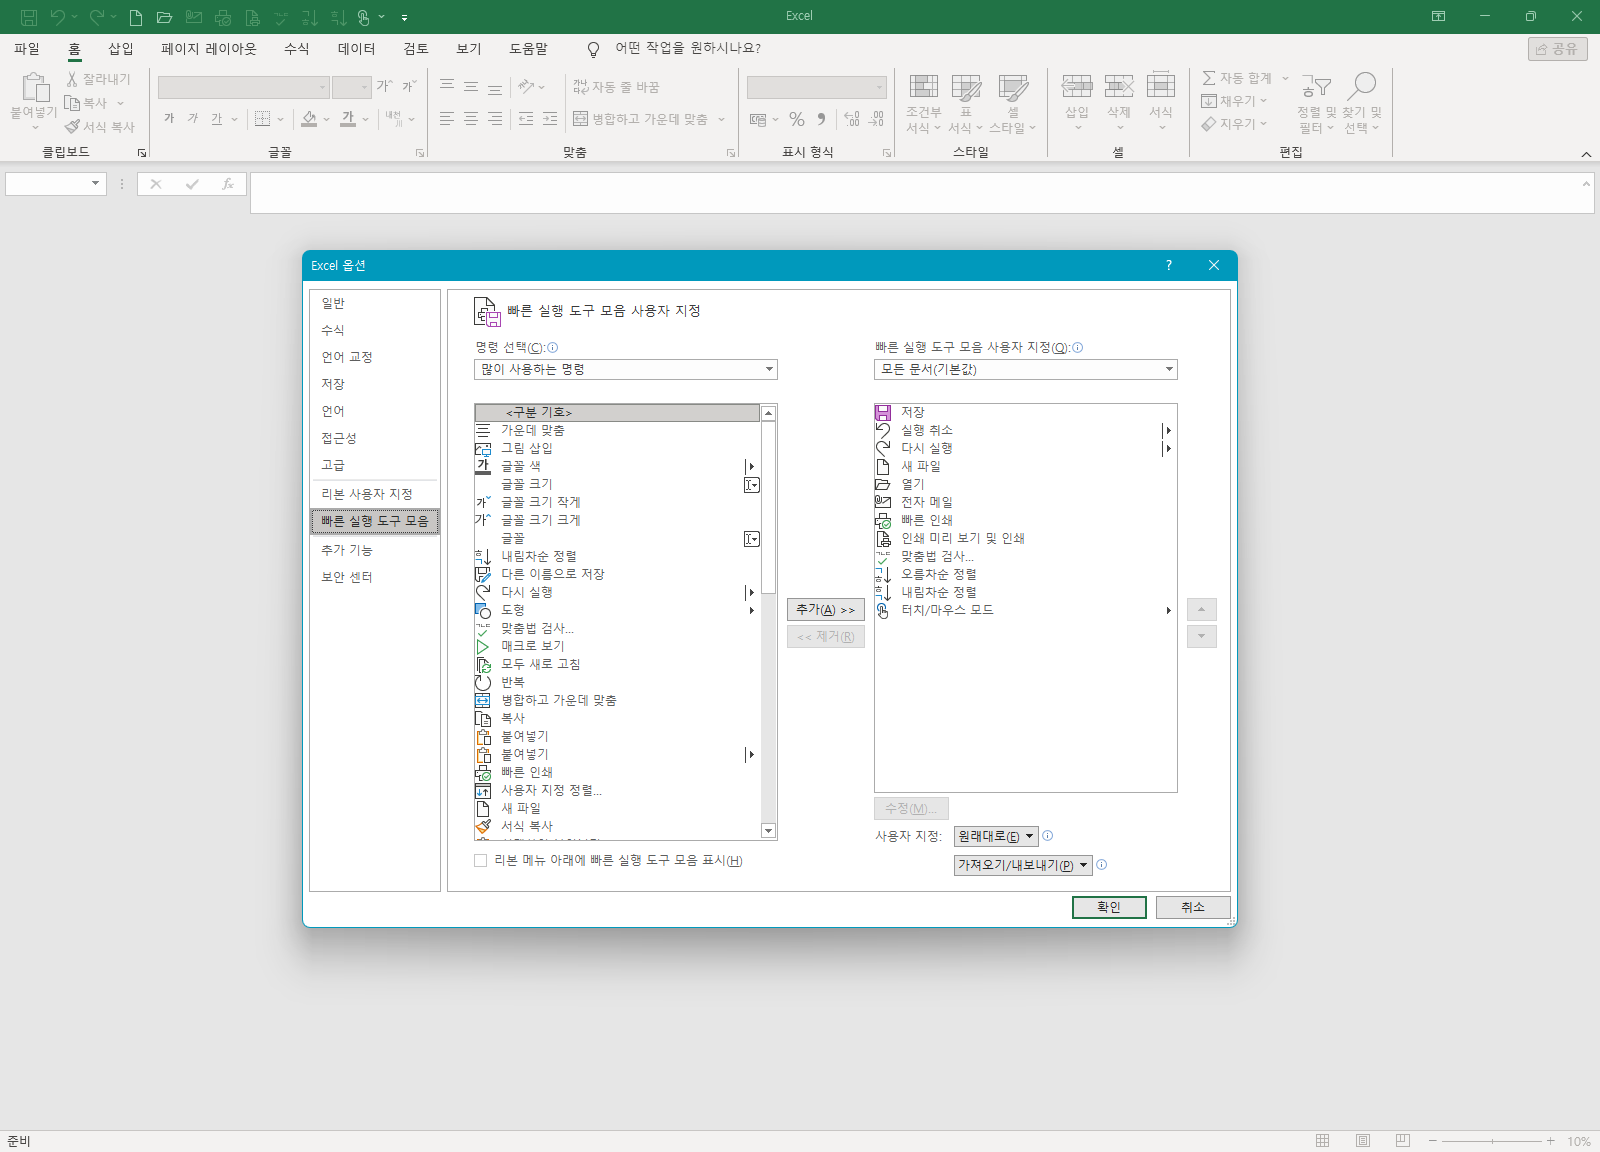The width and height of the screenshot is (1600, 1152).
Task: Open the number format dropdown in ribbon
Action: click(879, 88)
